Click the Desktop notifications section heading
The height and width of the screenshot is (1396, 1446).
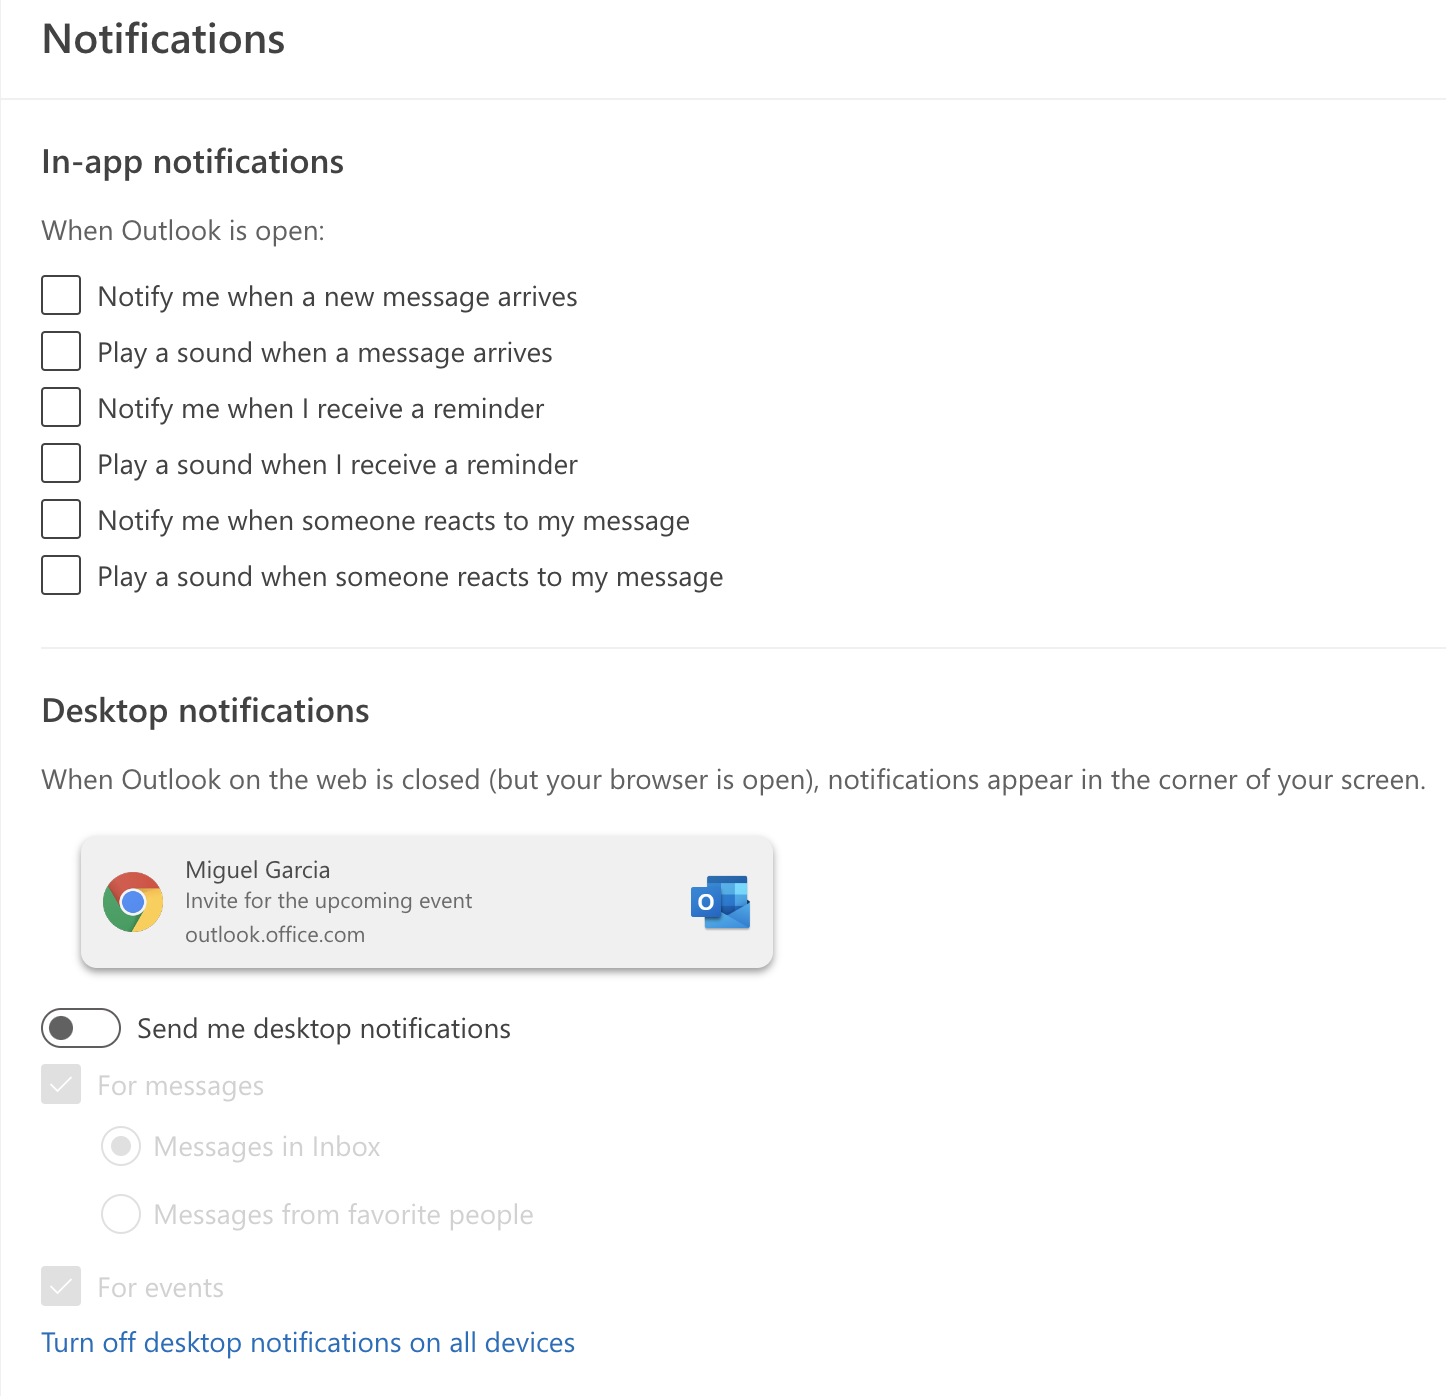pyautogui.click(x=206, y=711)
